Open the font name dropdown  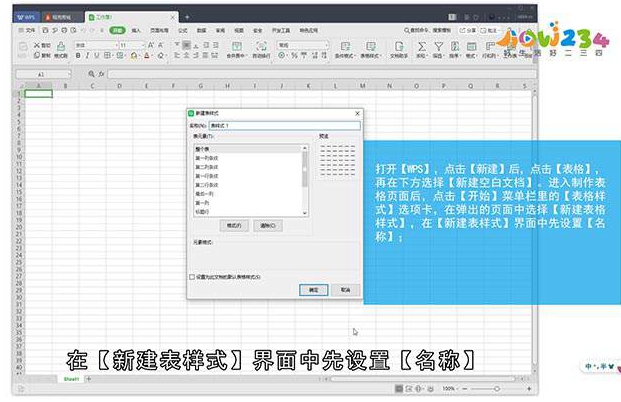click(x=116, y=45)
